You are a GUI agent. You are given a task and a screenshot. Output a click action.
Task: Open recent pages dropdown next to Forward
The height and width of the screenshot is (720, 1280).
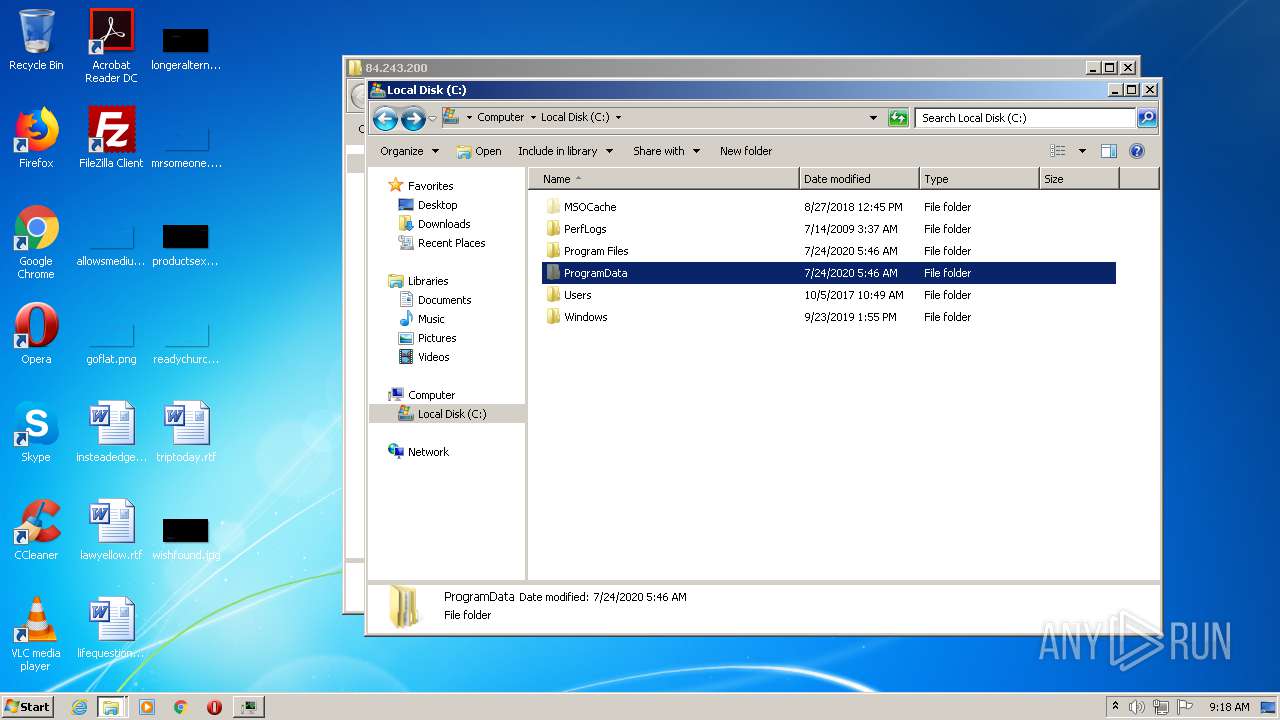tap(432, 118)
